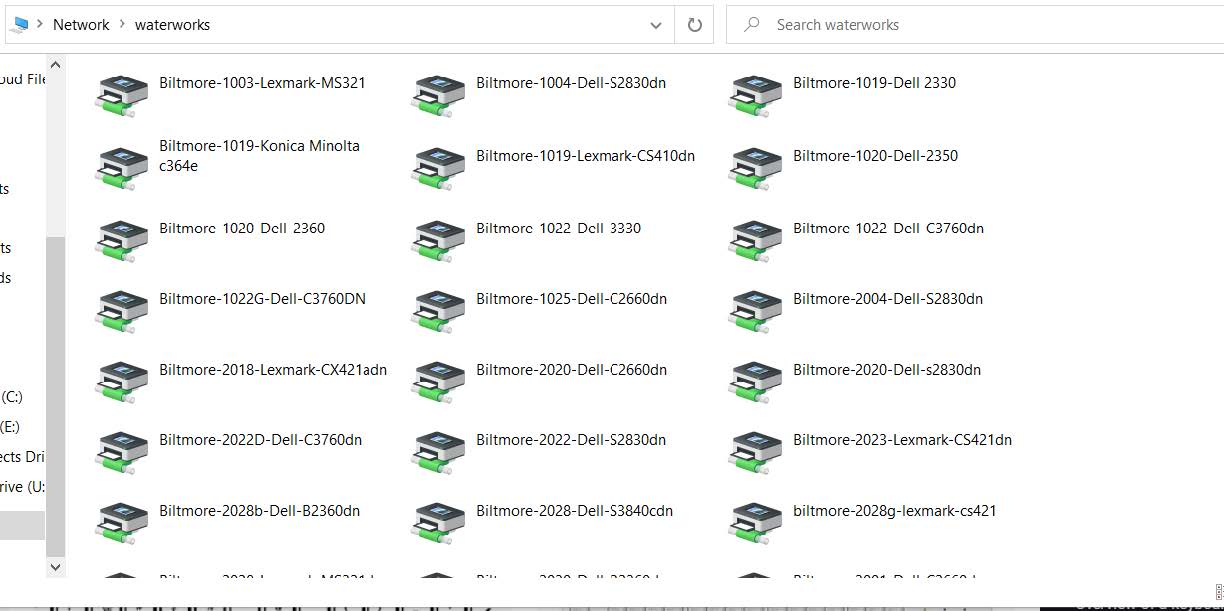Expand the chevron between Network and waterworks
1224x611 pixels.
point(122,25)
